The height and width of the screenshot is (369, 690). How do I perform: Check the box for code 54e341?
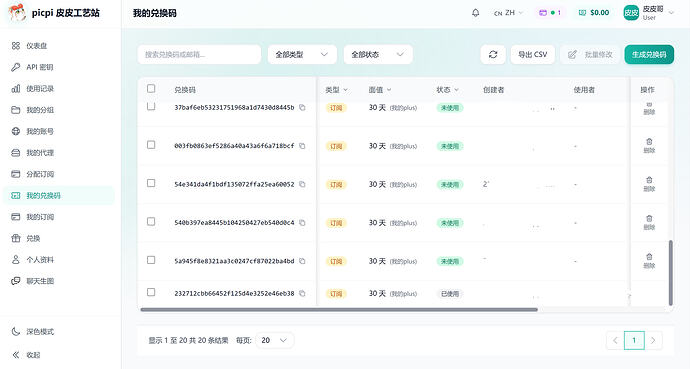(x=151, y=183)
